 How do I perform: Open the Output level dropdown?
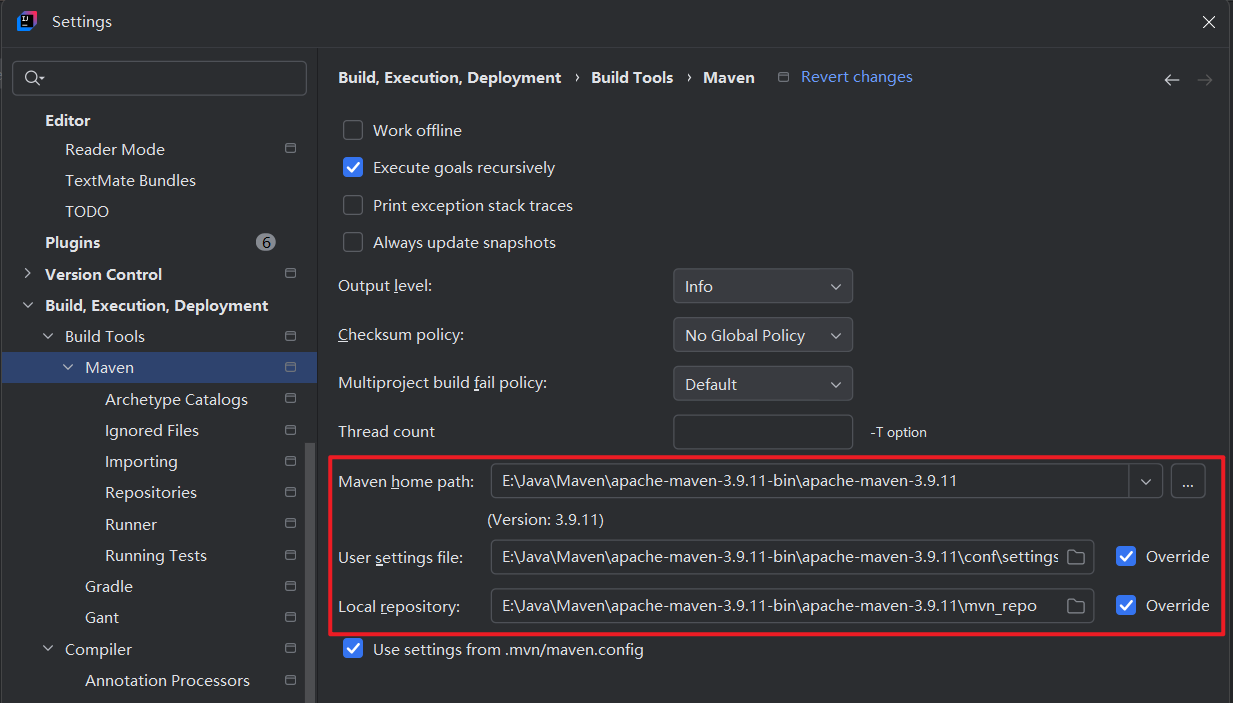tap(763, 286)
